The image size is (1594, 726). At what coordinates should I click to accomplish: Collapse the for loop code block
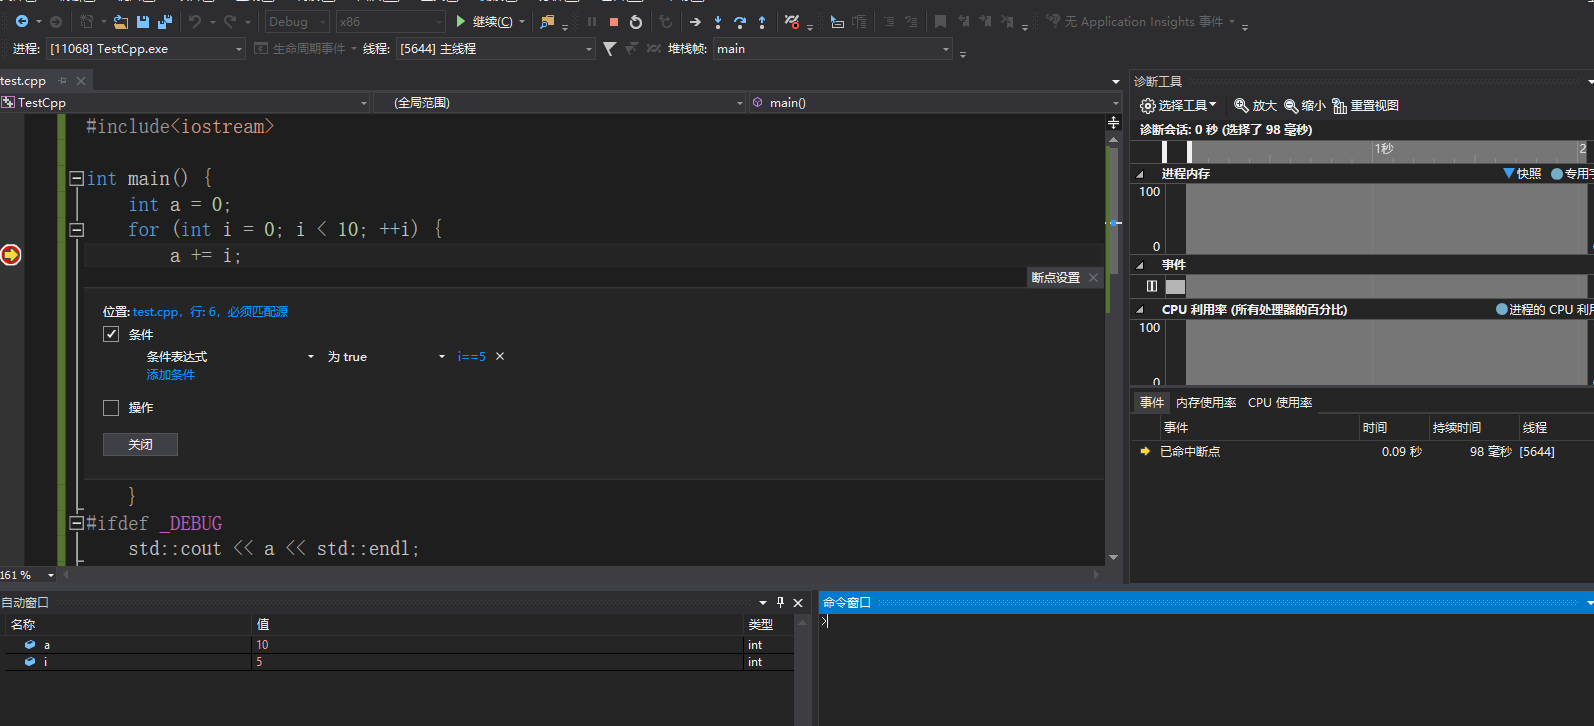(76, 229)
